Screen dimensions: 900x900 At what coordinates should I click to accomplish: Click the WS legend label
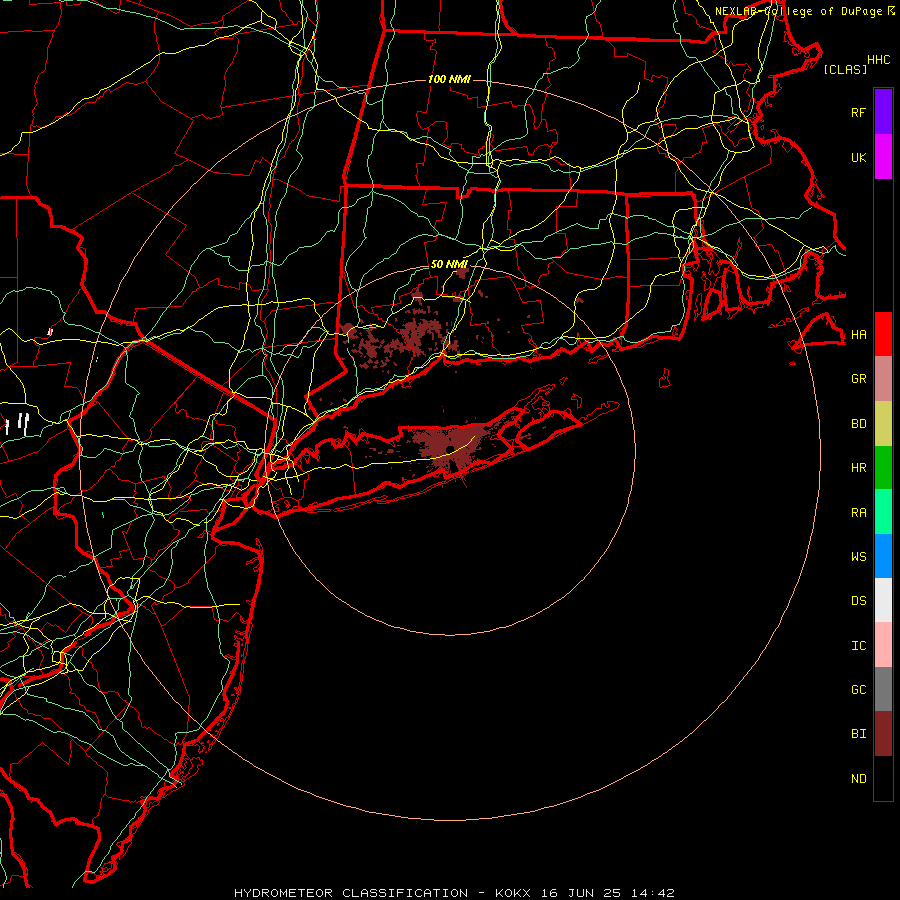point(858,557)
